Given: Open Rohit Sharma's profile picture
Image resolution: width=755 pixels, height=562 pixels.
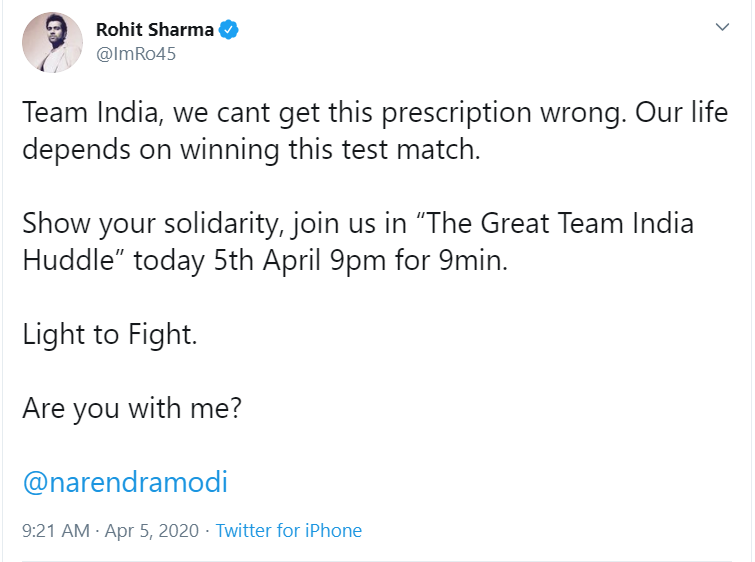Looking at the screenshot, I should pyautogui.click(x=52, y=43).
